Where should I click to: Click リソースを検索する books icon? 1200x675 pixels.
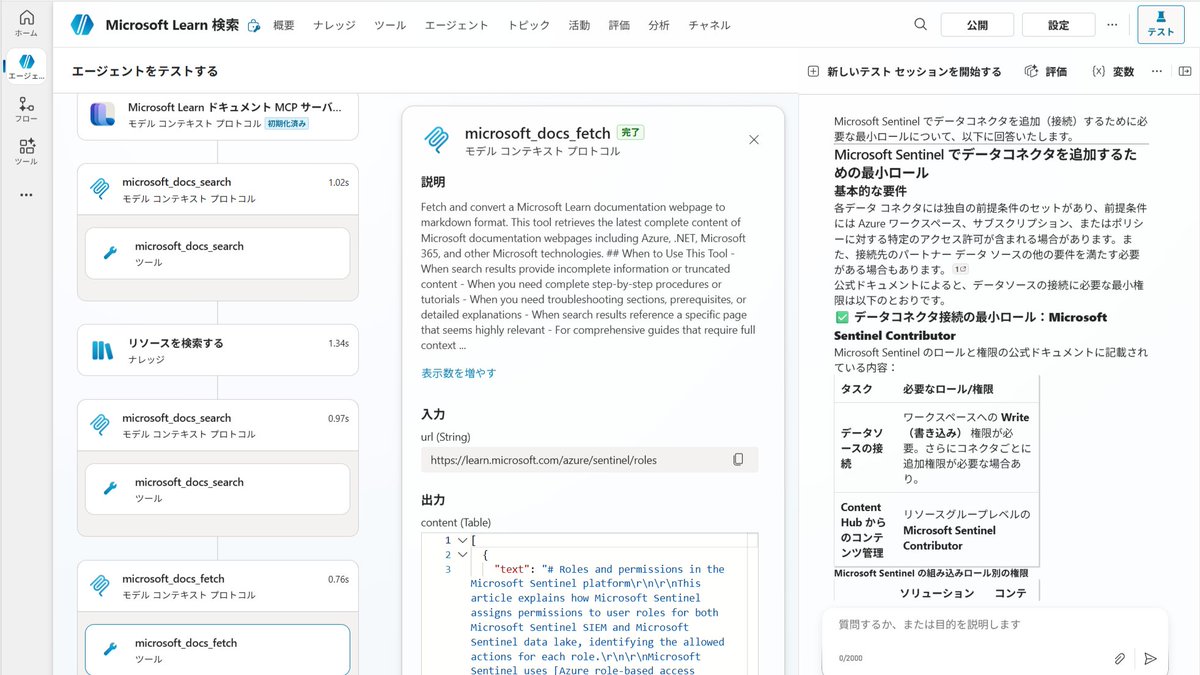[x=103, y=350]
